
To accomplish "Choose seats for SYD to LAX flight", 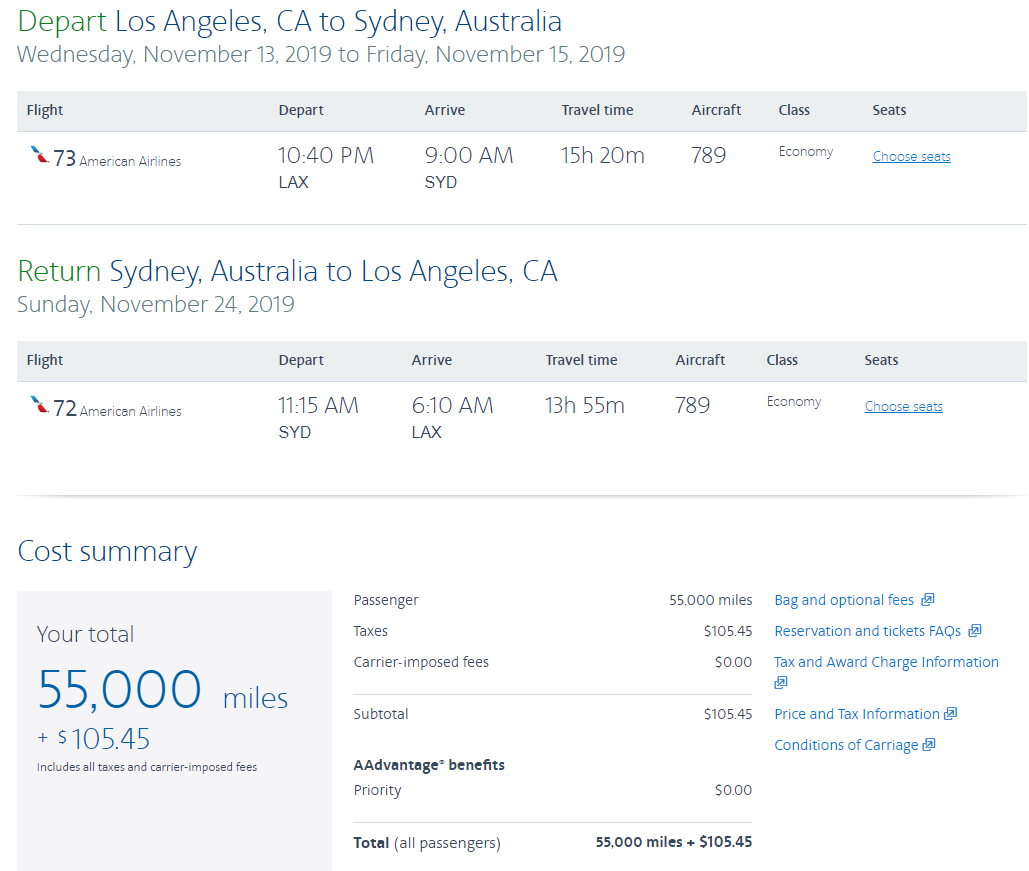I will tap(903, 407).
